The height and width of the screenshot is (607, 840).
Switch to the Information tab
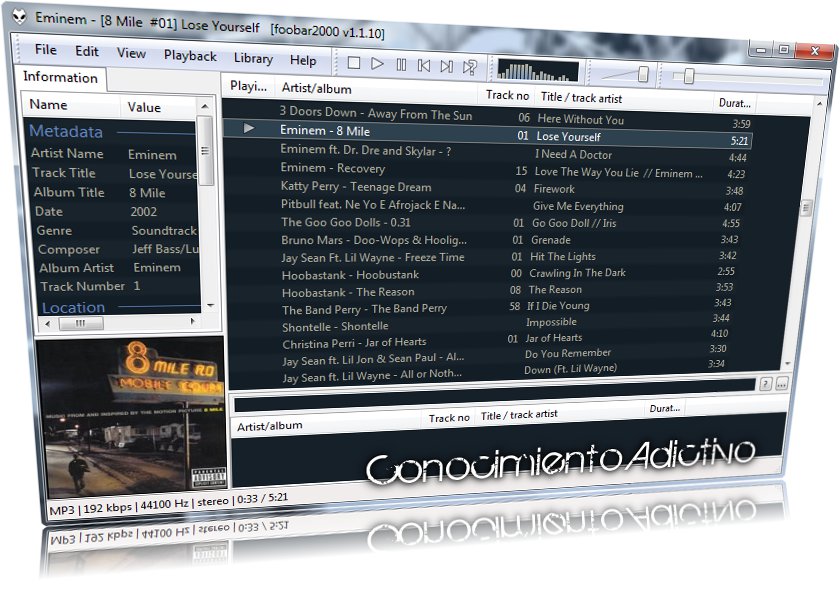pyautogui.click(x=62, y=78)
